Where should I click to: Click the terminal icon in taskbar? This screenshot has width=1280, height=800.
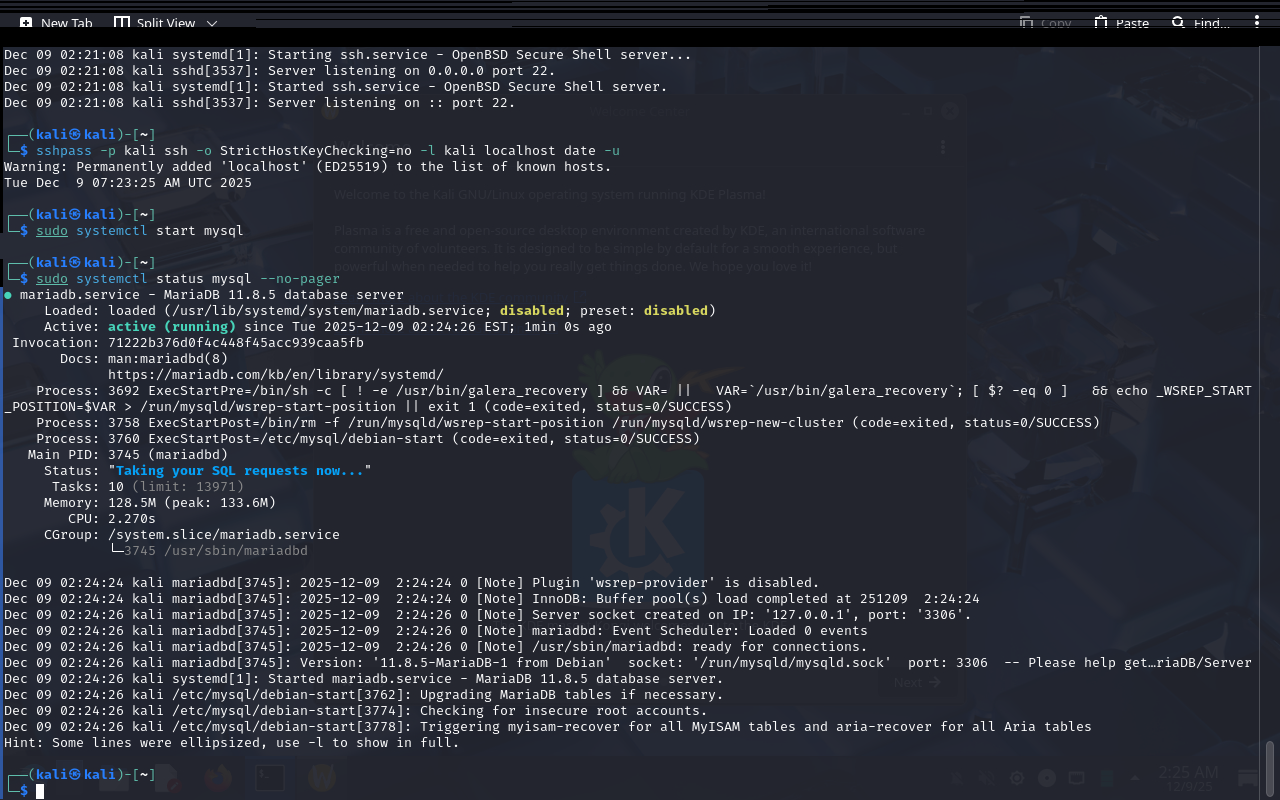click(x=270, y=777)
